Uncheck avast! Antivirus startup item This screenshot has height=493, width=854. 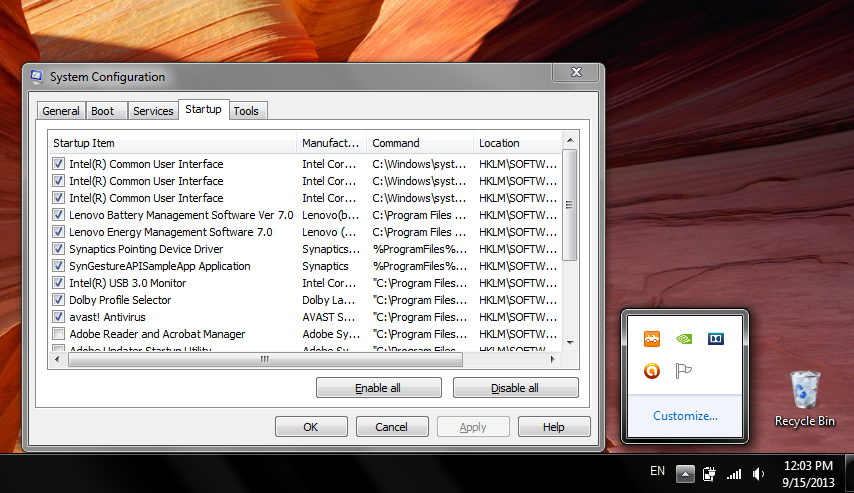[58, 317]
